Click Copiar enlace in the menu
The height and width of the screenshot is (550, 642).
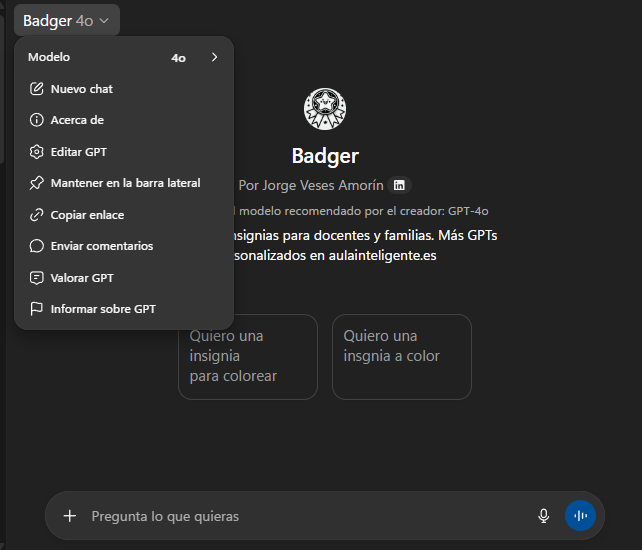[124, 215]
